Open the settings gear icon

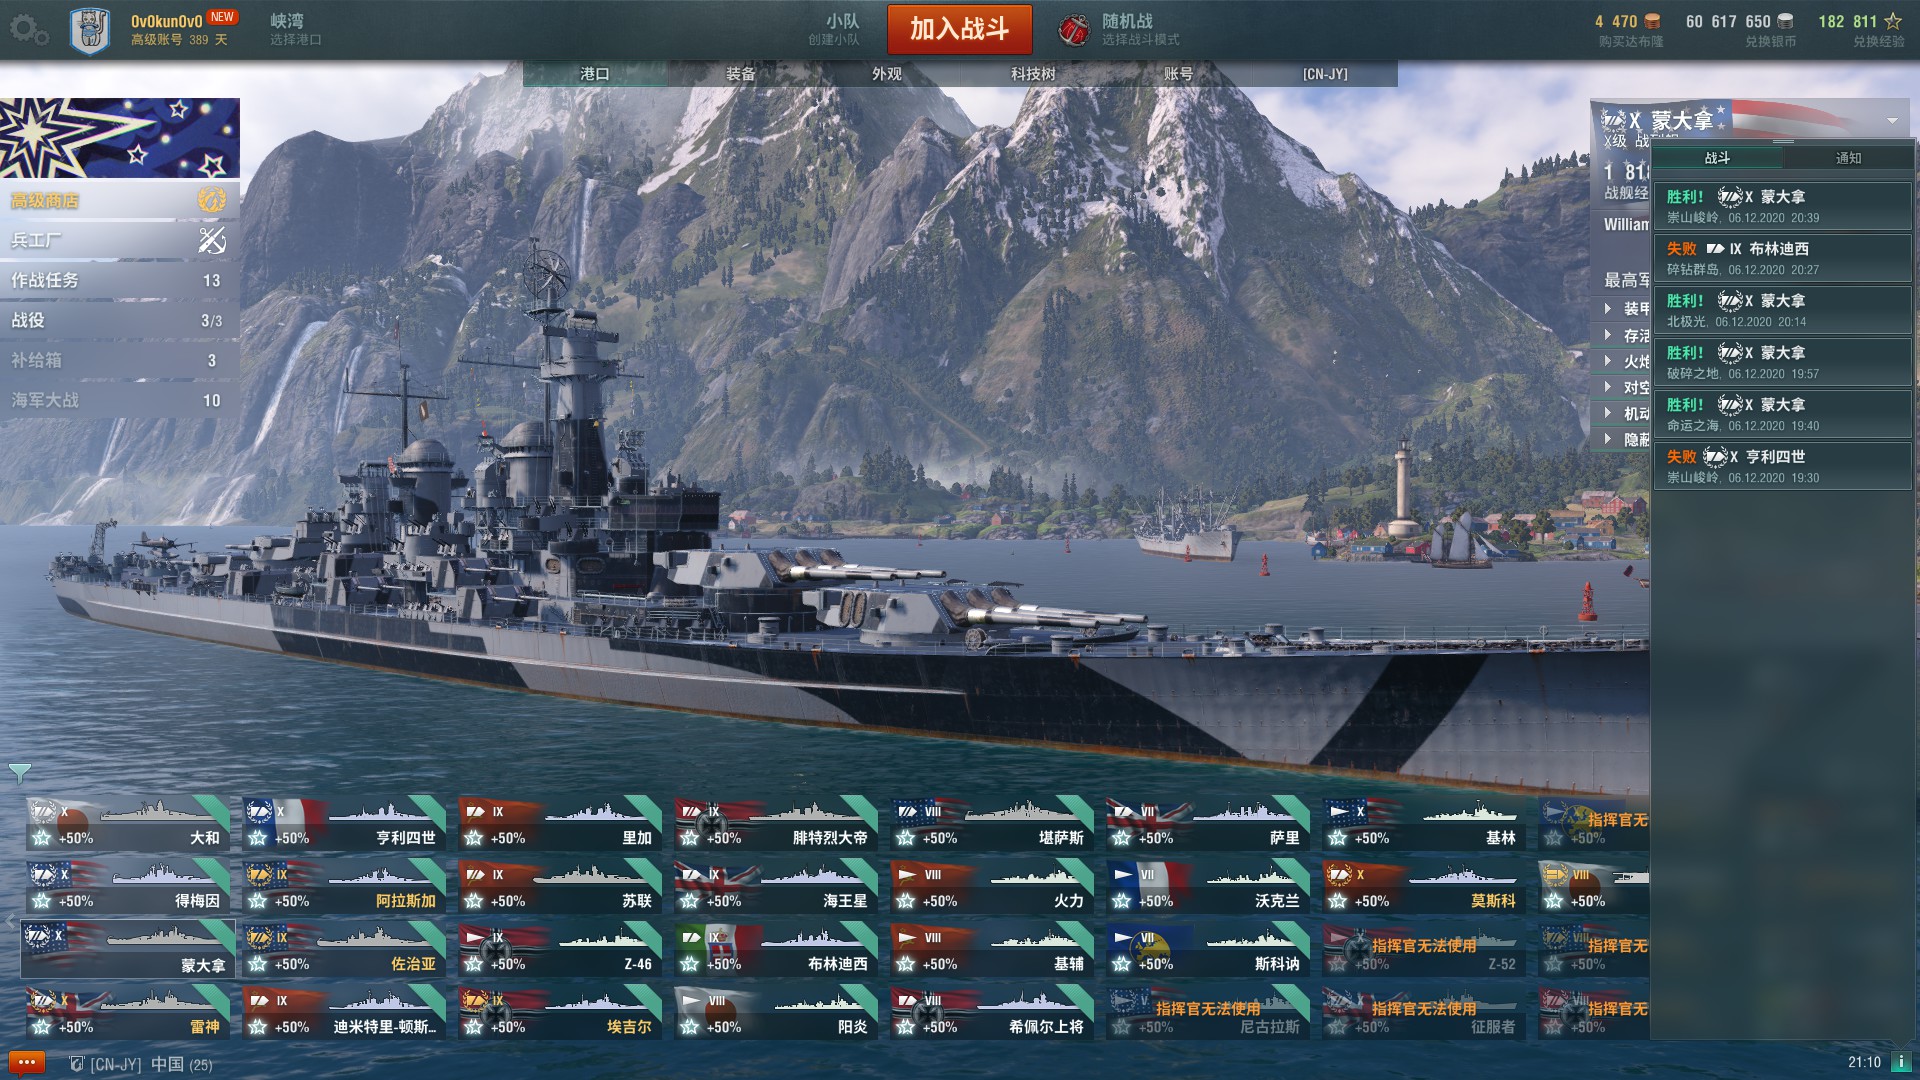(x=28, y=29)
